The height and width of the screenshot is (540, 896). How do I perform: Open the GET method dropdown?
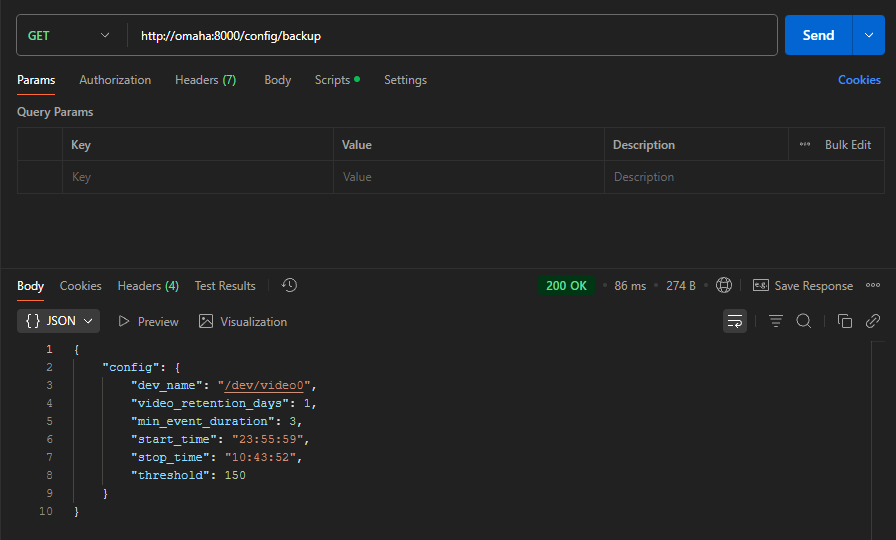[x=69, y=35]
